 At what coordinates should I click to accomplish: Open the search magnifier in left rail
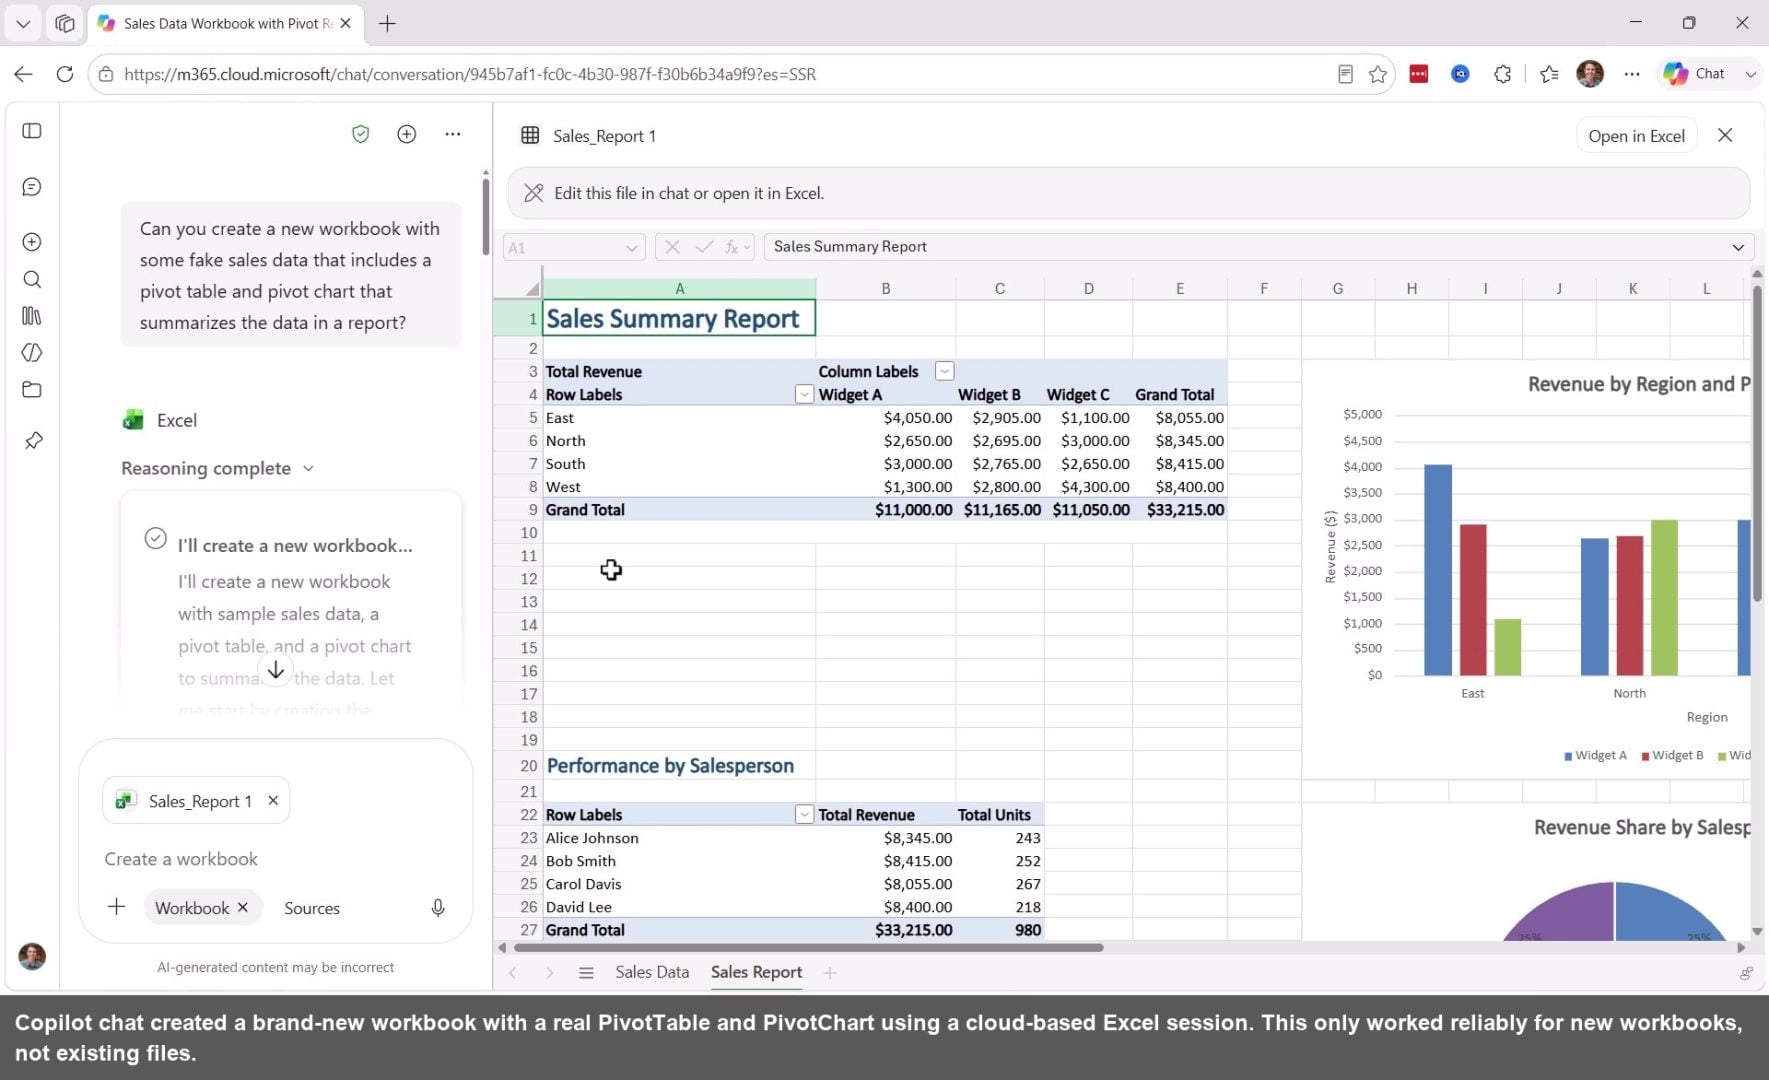click(32, 279)
